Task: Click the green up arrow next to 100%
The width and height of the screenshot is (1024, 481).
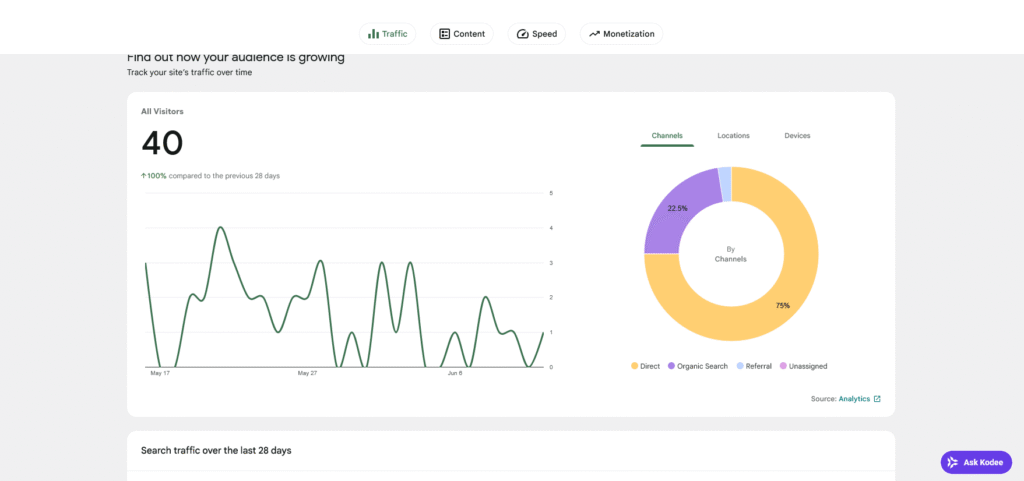Action: click(144, 176)
